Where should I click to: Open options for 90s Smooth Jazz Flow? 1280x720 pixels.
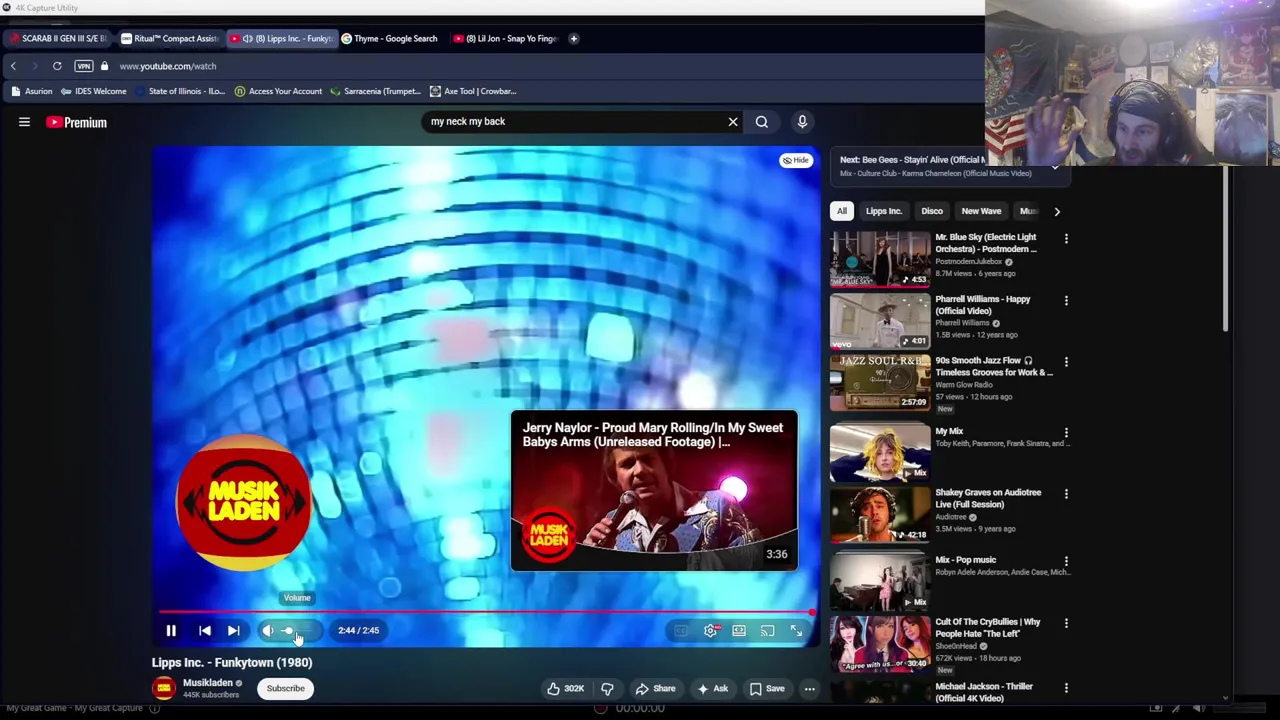pyautogui.click(x=1066, y=362)
